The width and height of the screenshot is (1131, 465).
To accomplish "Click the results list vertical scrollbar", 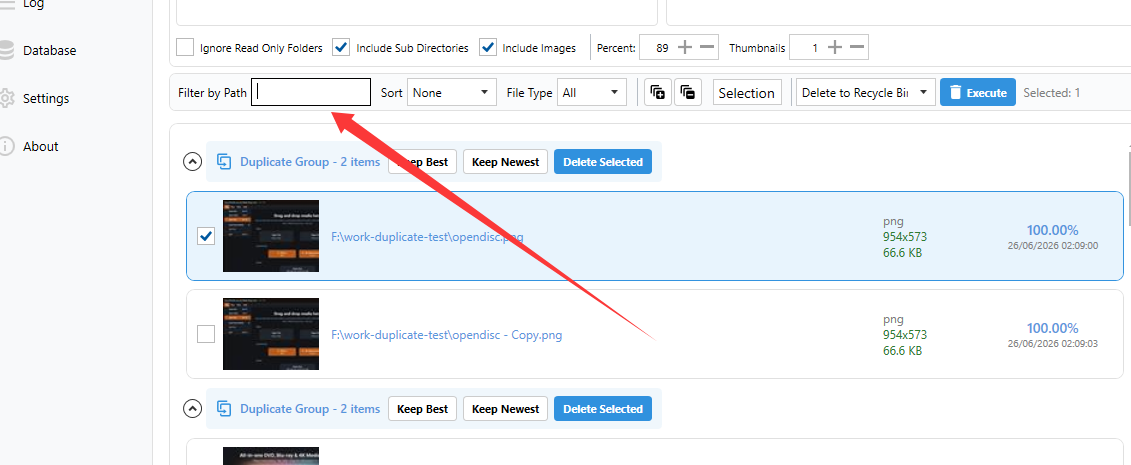I will [x=1128, y=187].
